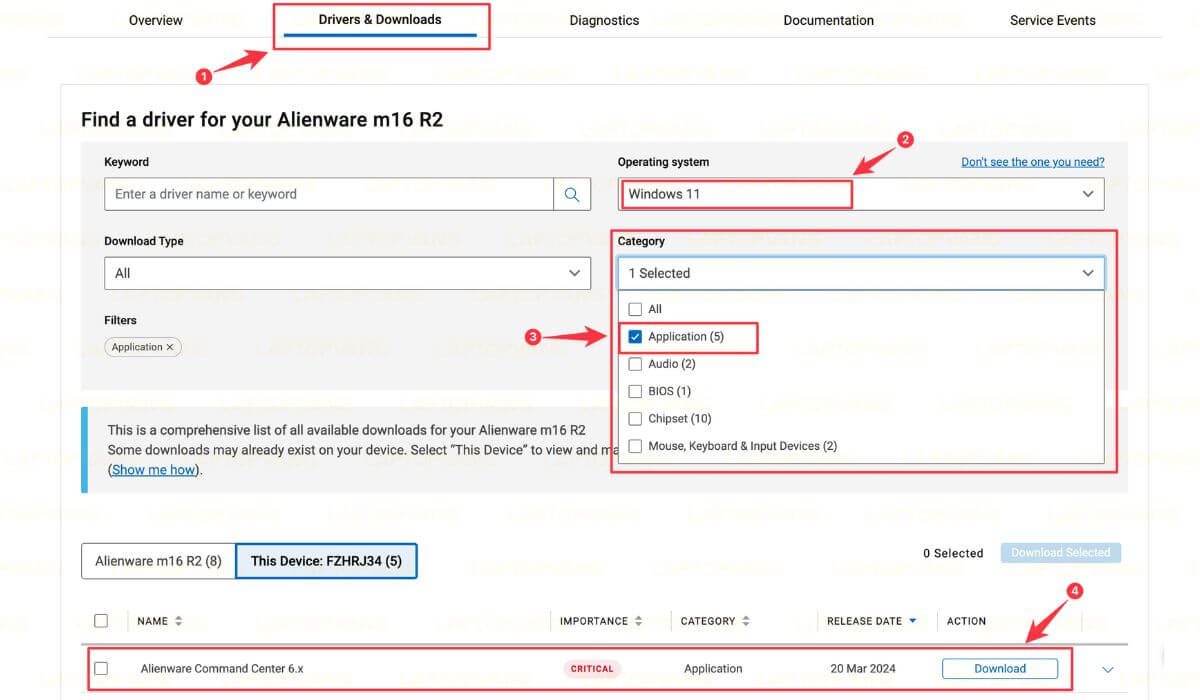Expand Alienware Command Center row details chevron
This screenshot has height=700, width=1200.
click(x=1107, y=669)
